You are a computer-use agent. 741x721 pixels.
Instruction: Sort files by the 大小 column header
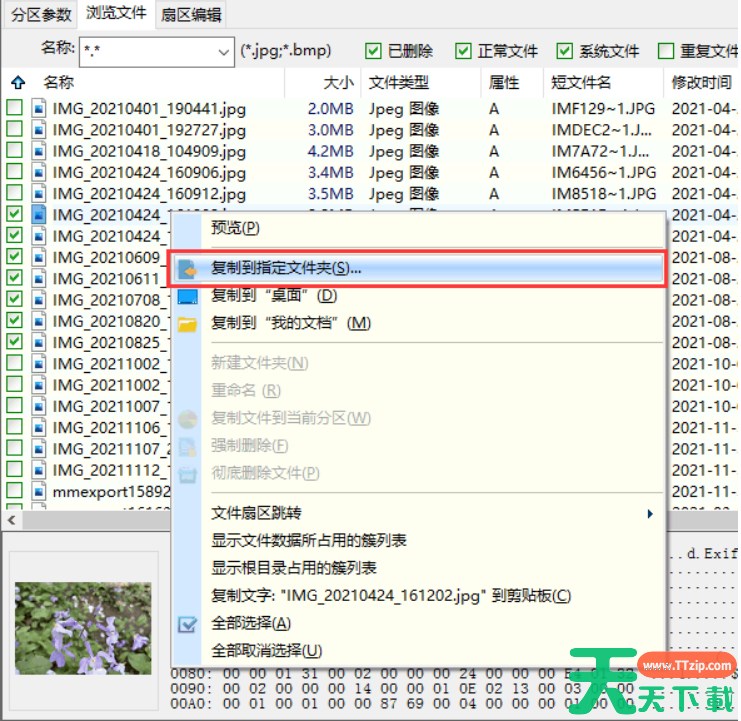[x=338, y=83]
